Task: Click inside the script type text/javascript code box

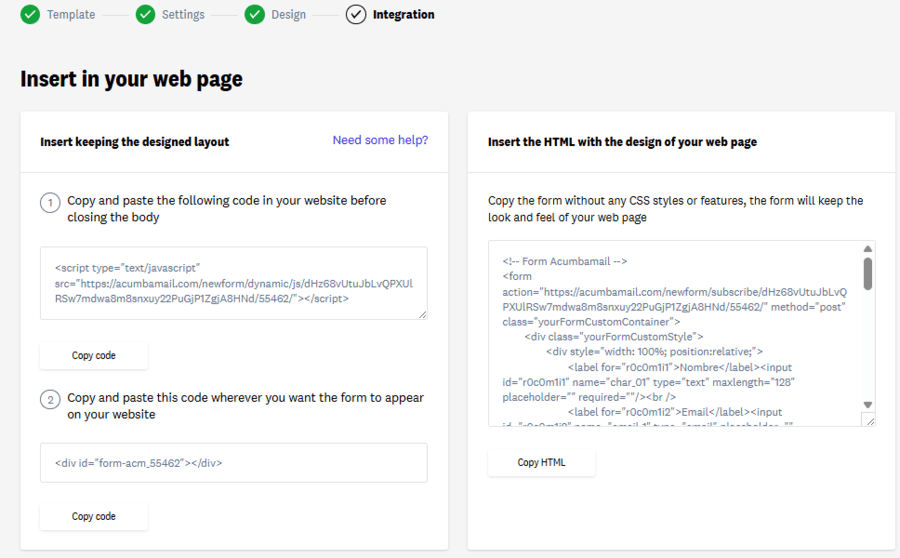Action: (234, 283)
